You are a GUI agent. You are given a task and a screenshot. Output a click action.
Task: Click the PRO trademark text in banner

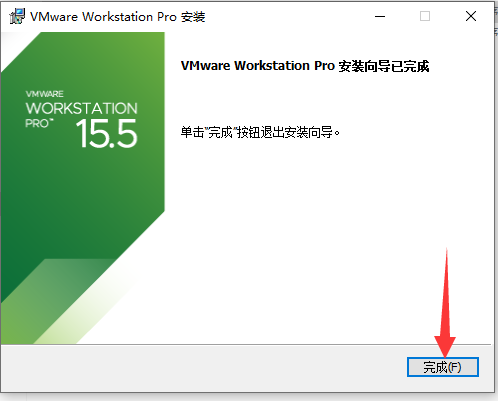pyautogui.click(x=39, y=123)
